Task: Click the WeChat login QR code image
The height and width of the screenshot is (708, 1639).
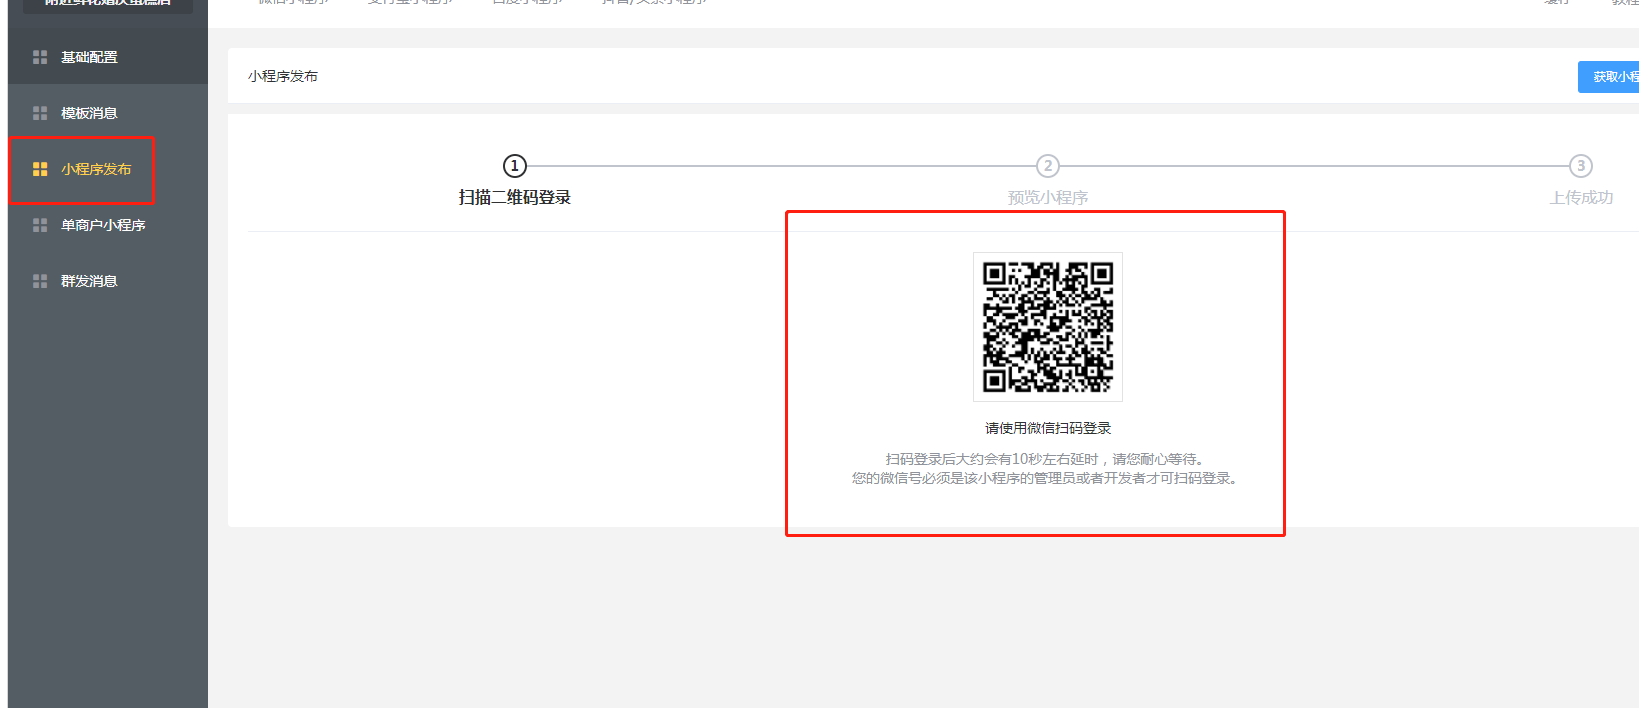Action: [1048, 327]
